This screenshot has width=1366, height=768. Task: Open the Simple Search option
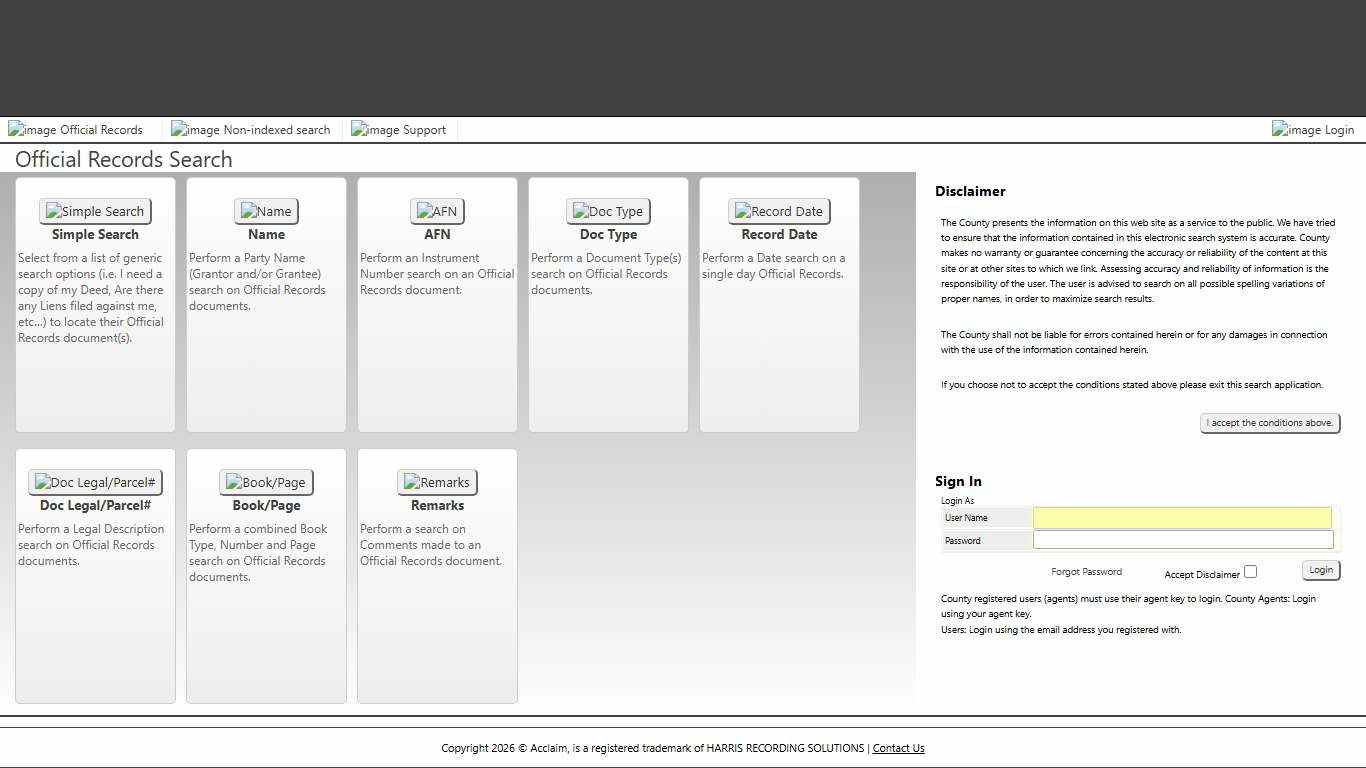95,211
